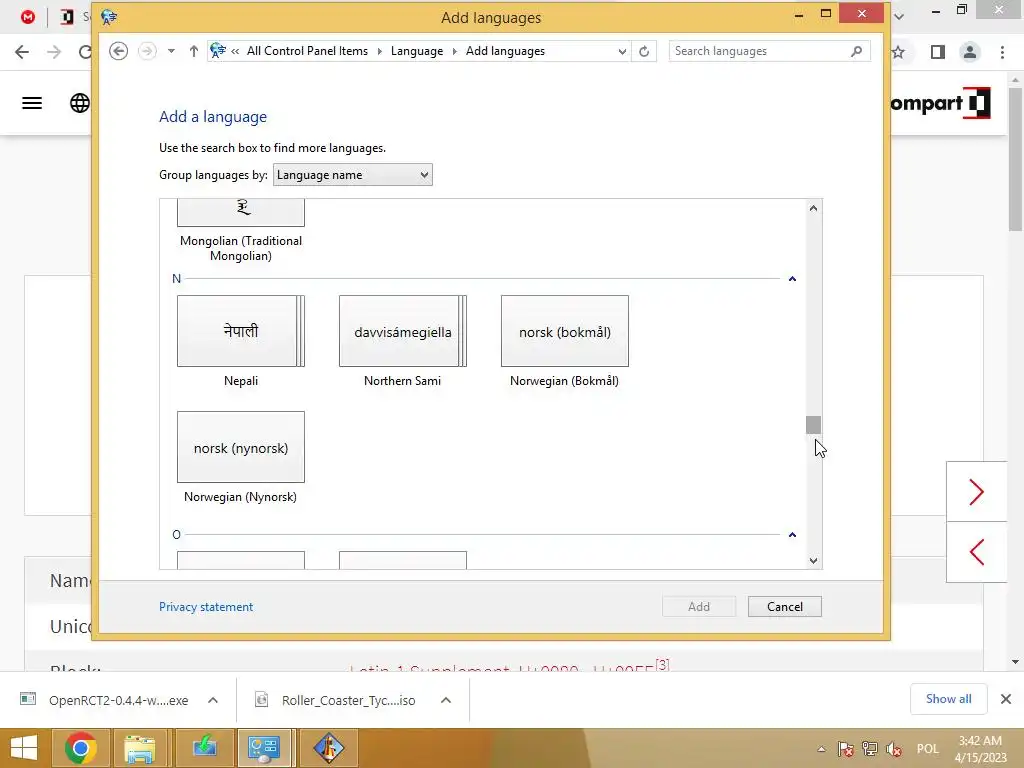Toggle the Chrome side panel icon
The image size is (1024, 768).
coord(938,52)
